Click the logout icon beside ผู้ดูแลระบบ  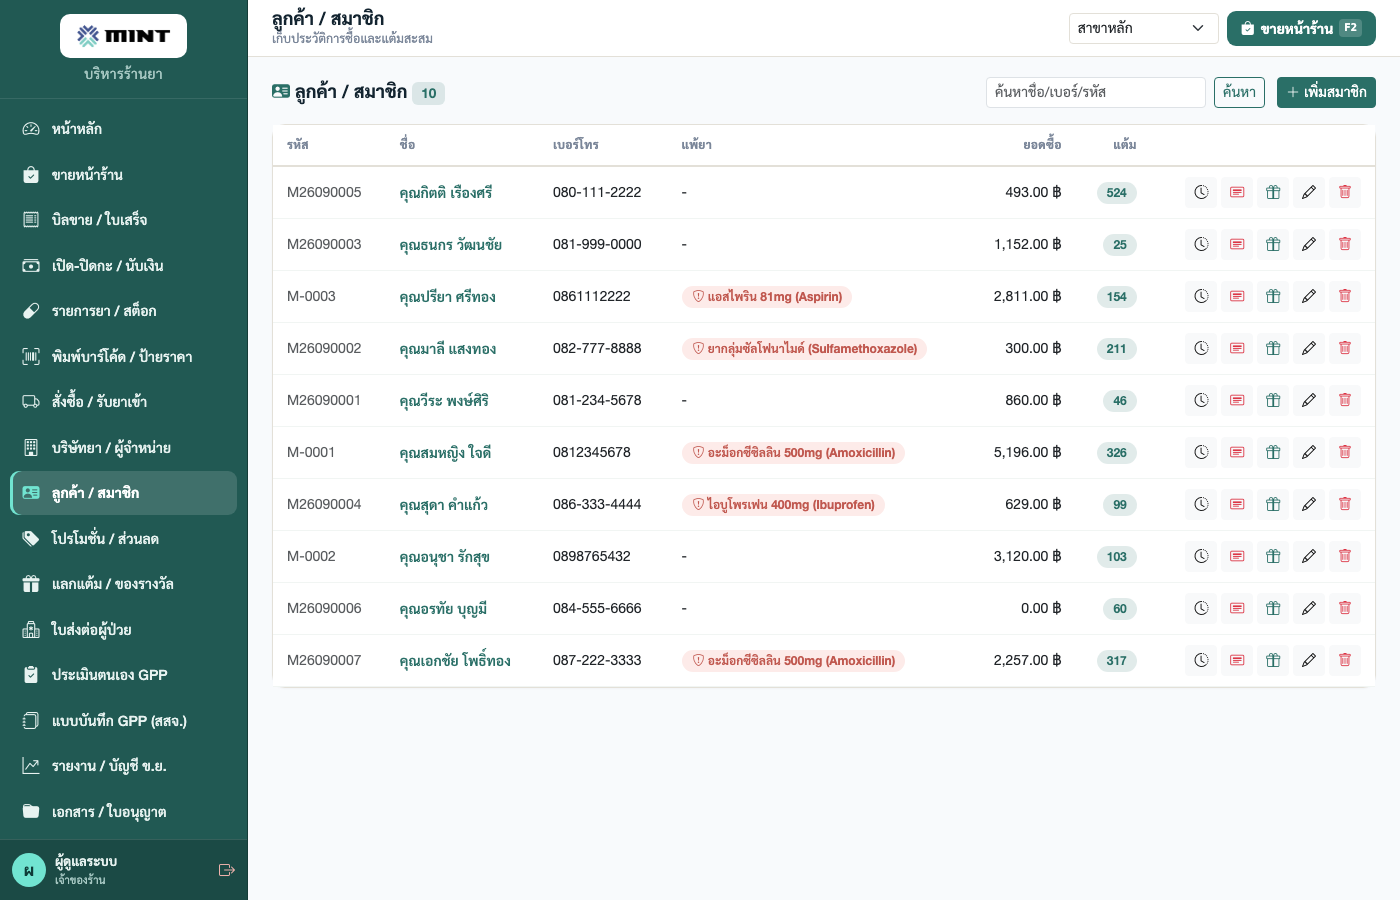pos(227,870)
